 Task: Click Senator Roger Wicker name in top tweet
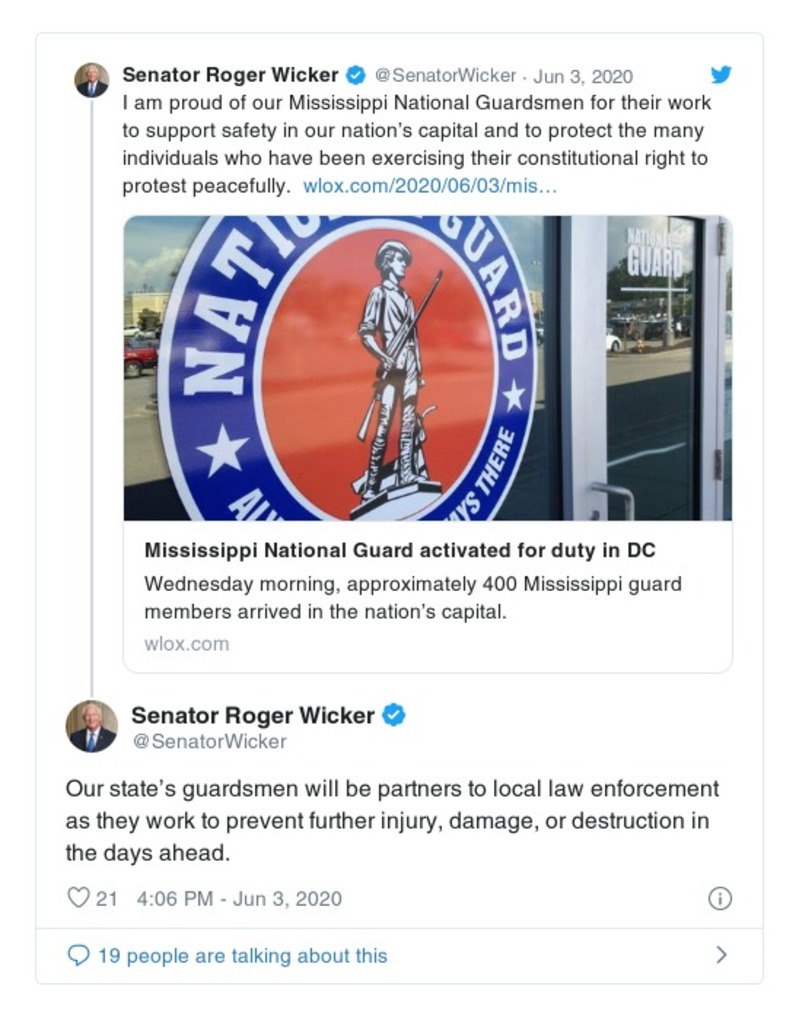coord(231,75)
